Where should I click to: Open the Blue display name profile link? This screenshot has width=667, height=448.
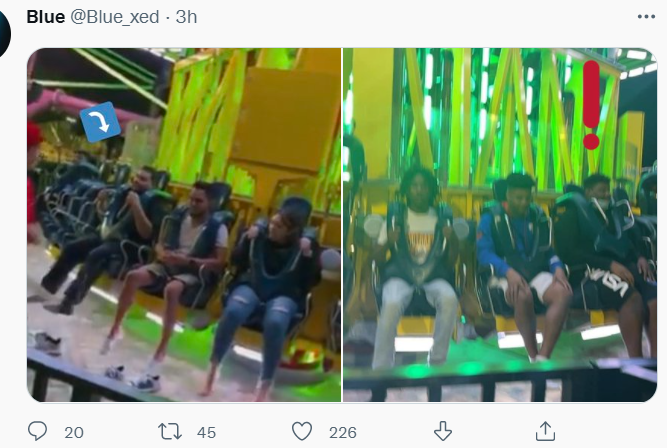(46, 18)
